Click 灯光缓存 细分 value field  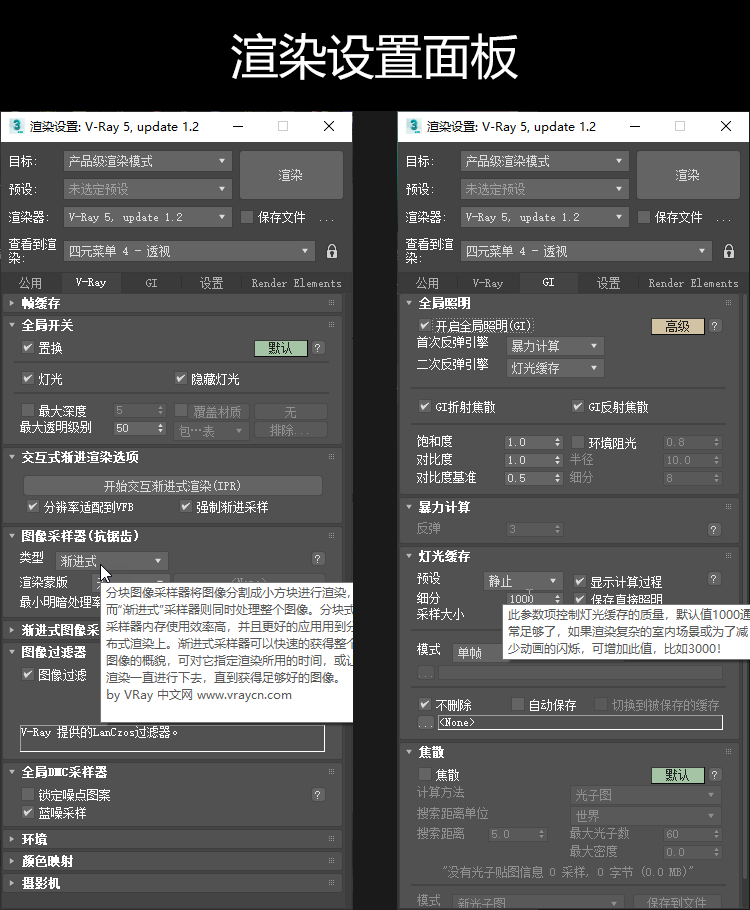[528, 598]
